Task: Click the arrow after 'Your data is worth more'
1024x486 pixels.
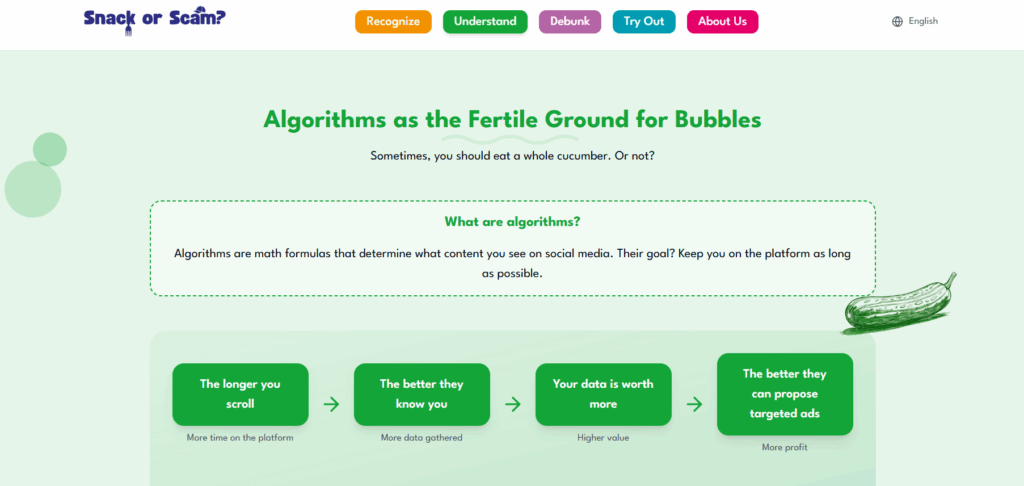Action: [694, 405]
